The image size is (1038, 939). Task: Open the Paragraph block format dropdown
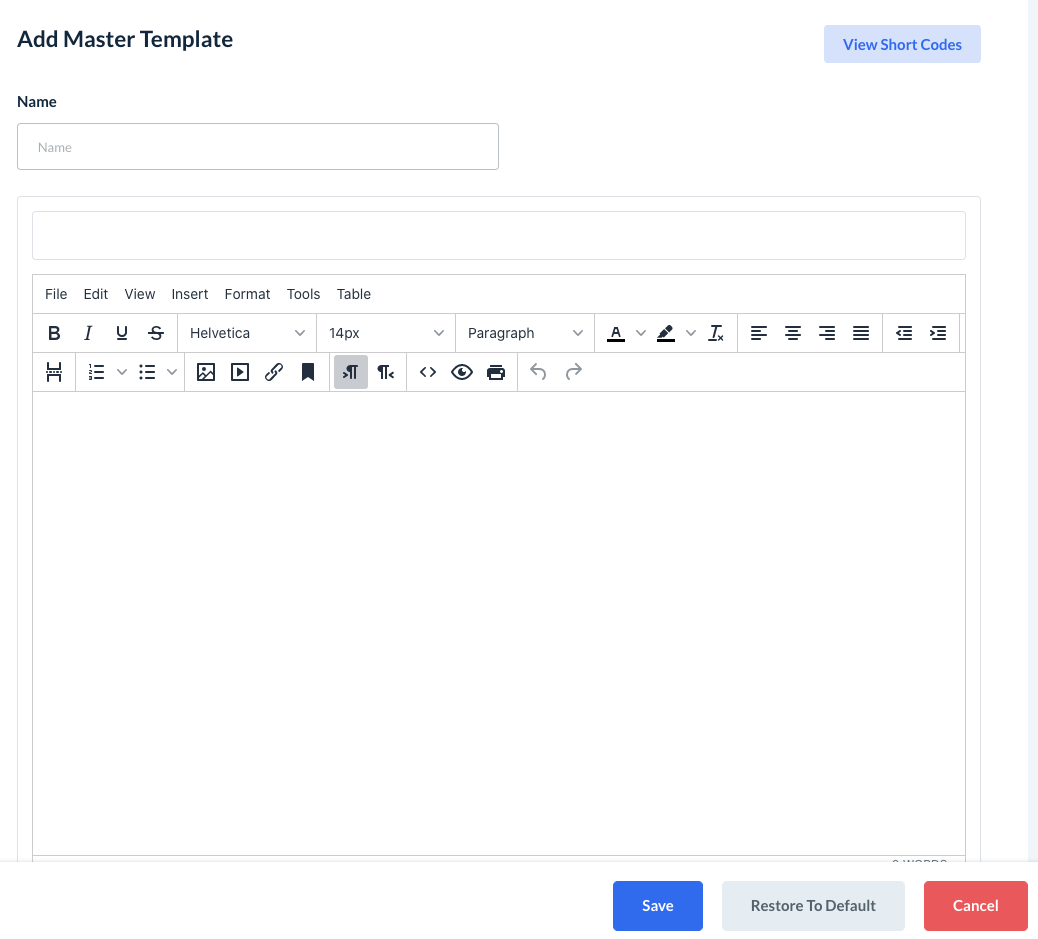click(525, 333)
